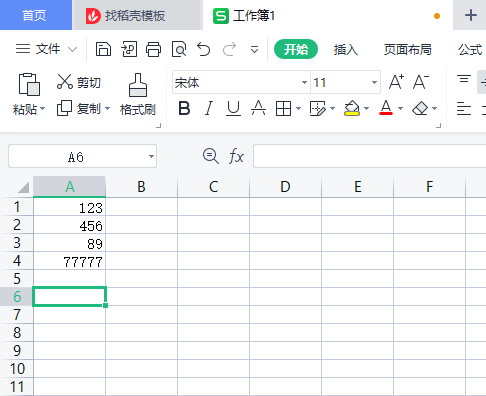
Task: Open the Clear eraser dropdown arrow
Action: 435,108
